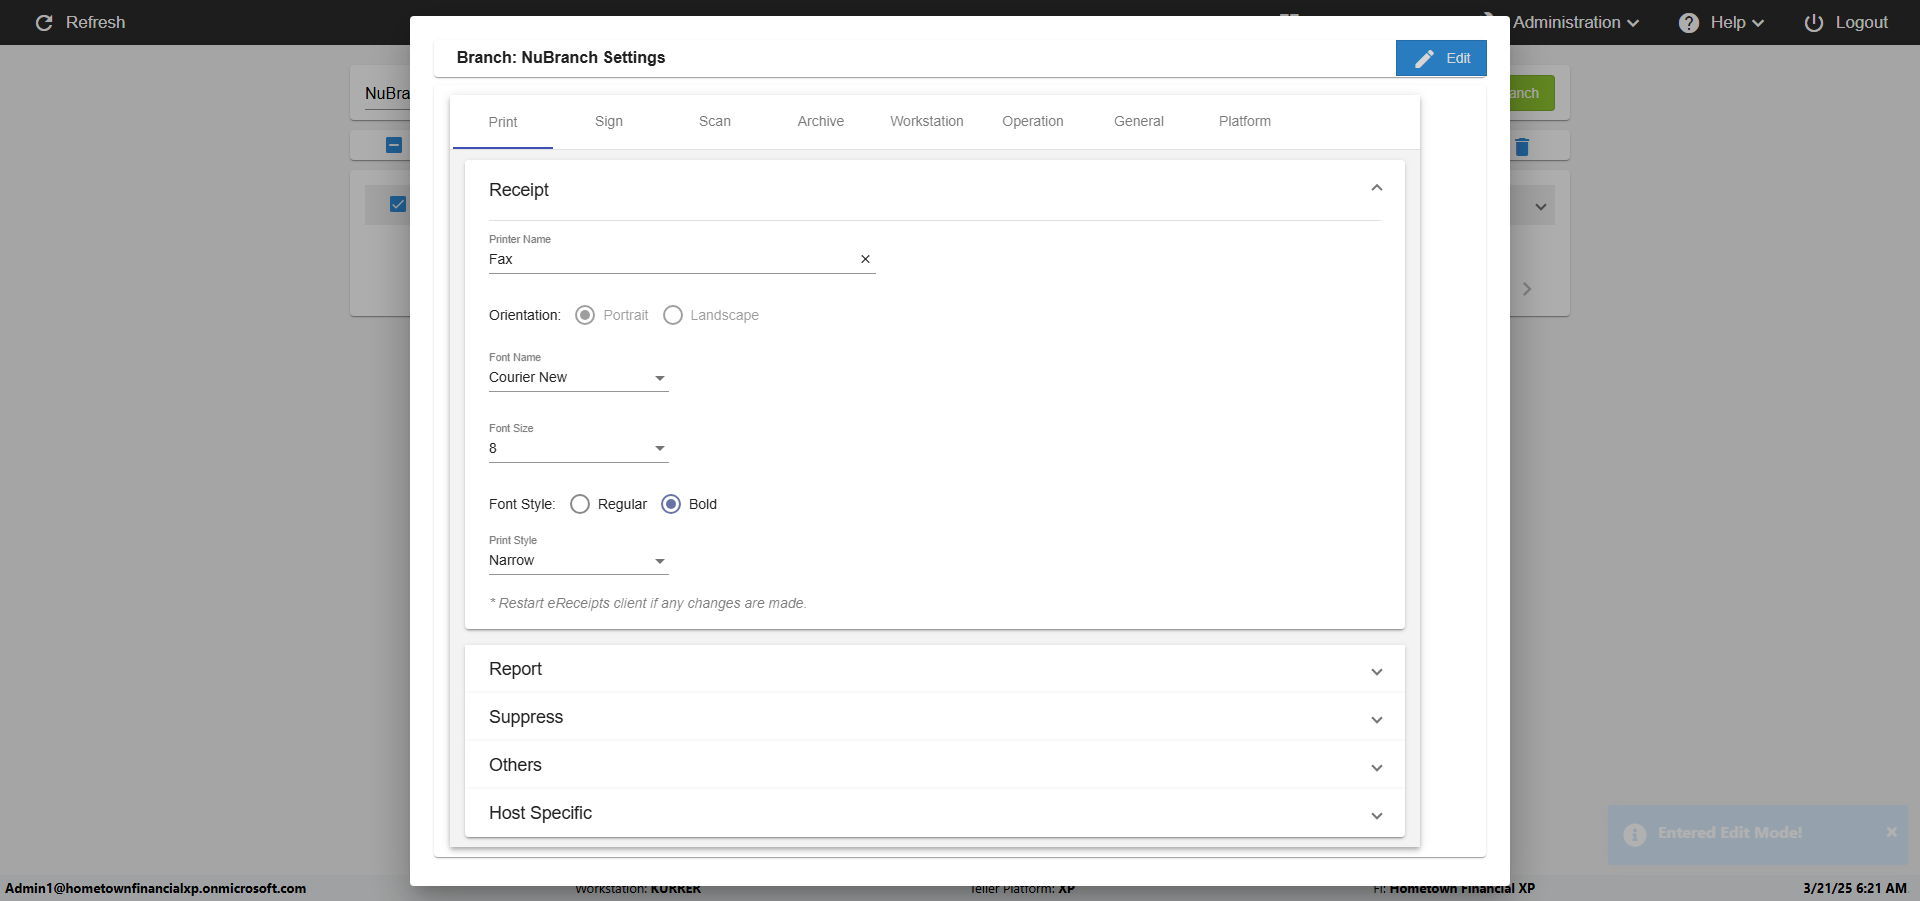This screenshot has width=1920, height=901.
Task: Click the 'Orientation:' label
Action: coord(525,315)
